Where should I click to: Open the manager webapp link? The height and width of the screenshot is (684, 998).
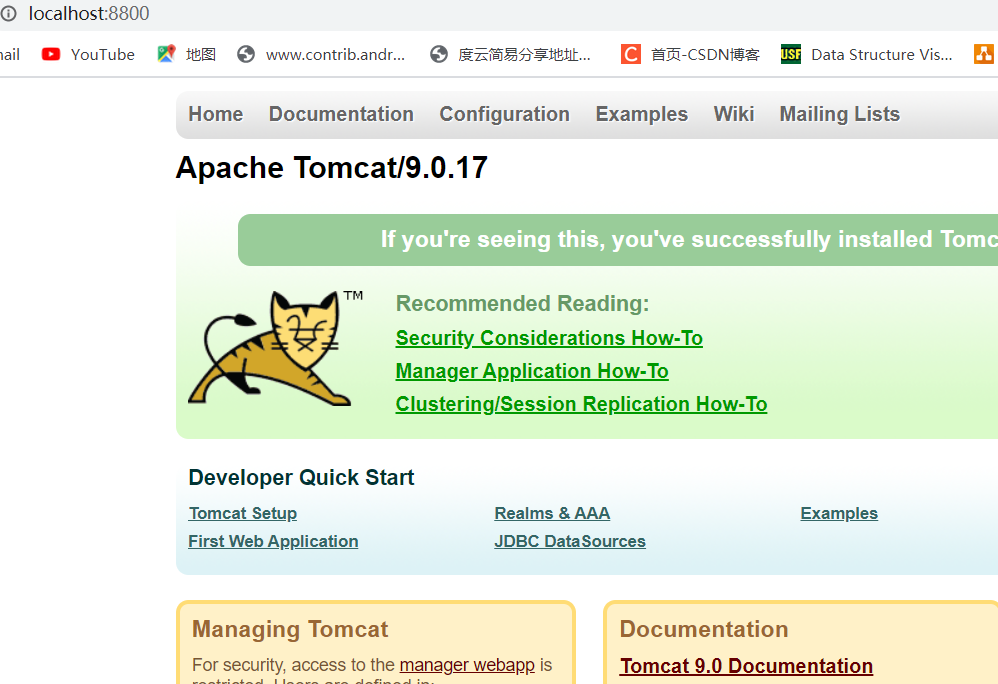point(467,665)
